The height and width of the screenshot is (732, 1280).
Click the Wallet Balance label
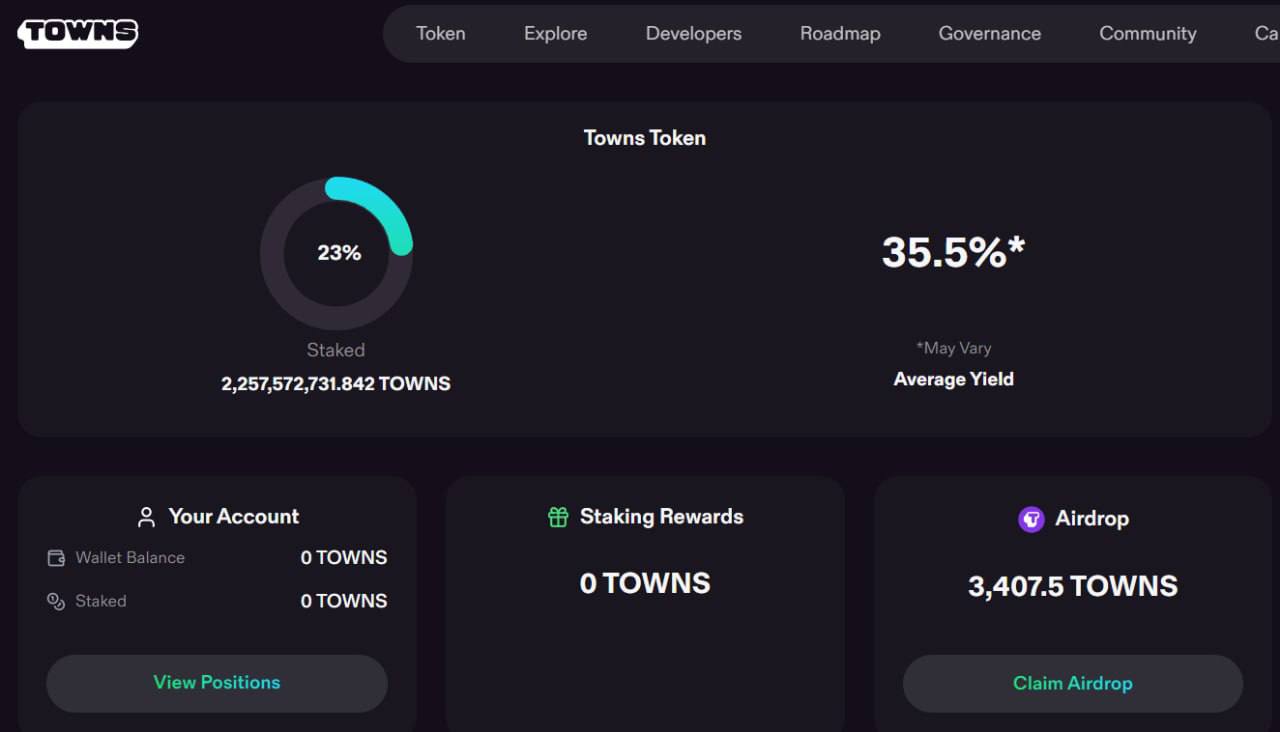coord(130,558)
